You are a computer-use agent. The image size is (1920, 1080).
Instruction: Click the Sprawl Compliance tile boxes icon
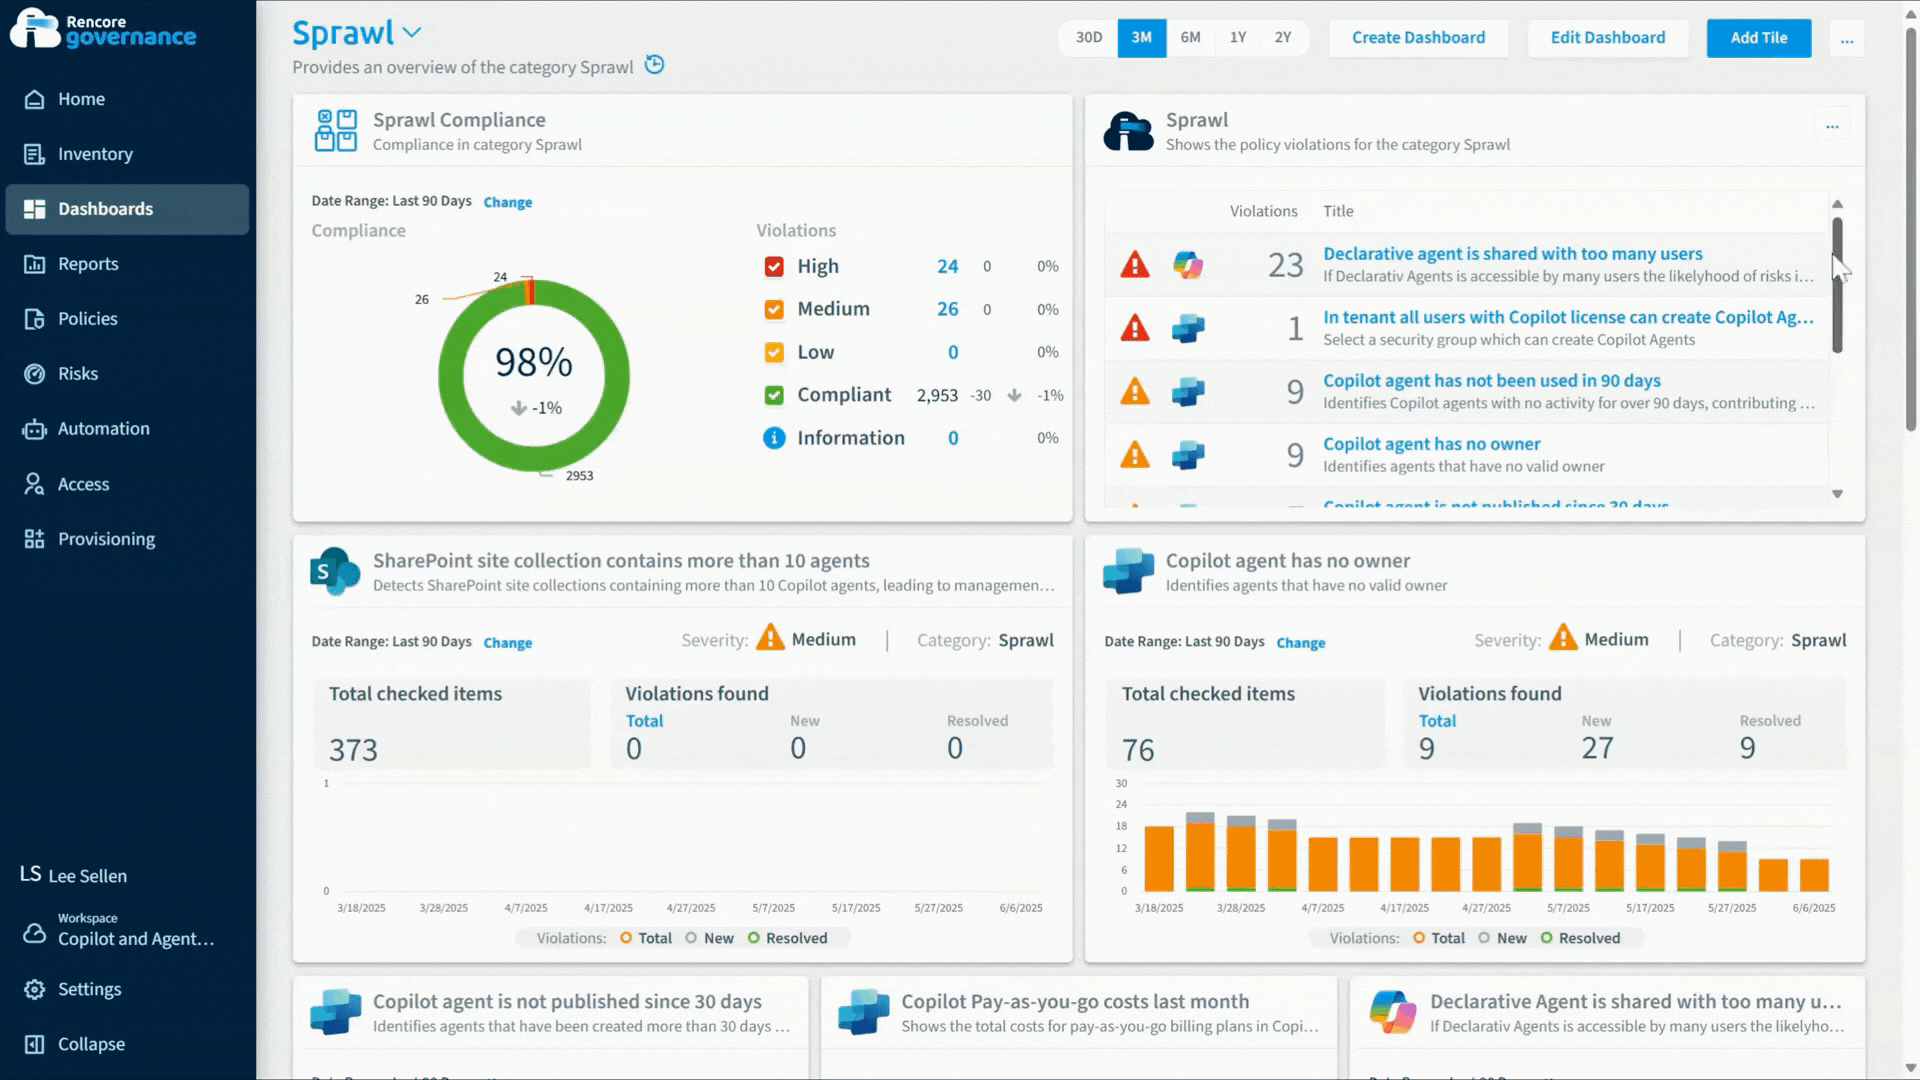coord(336,131)
